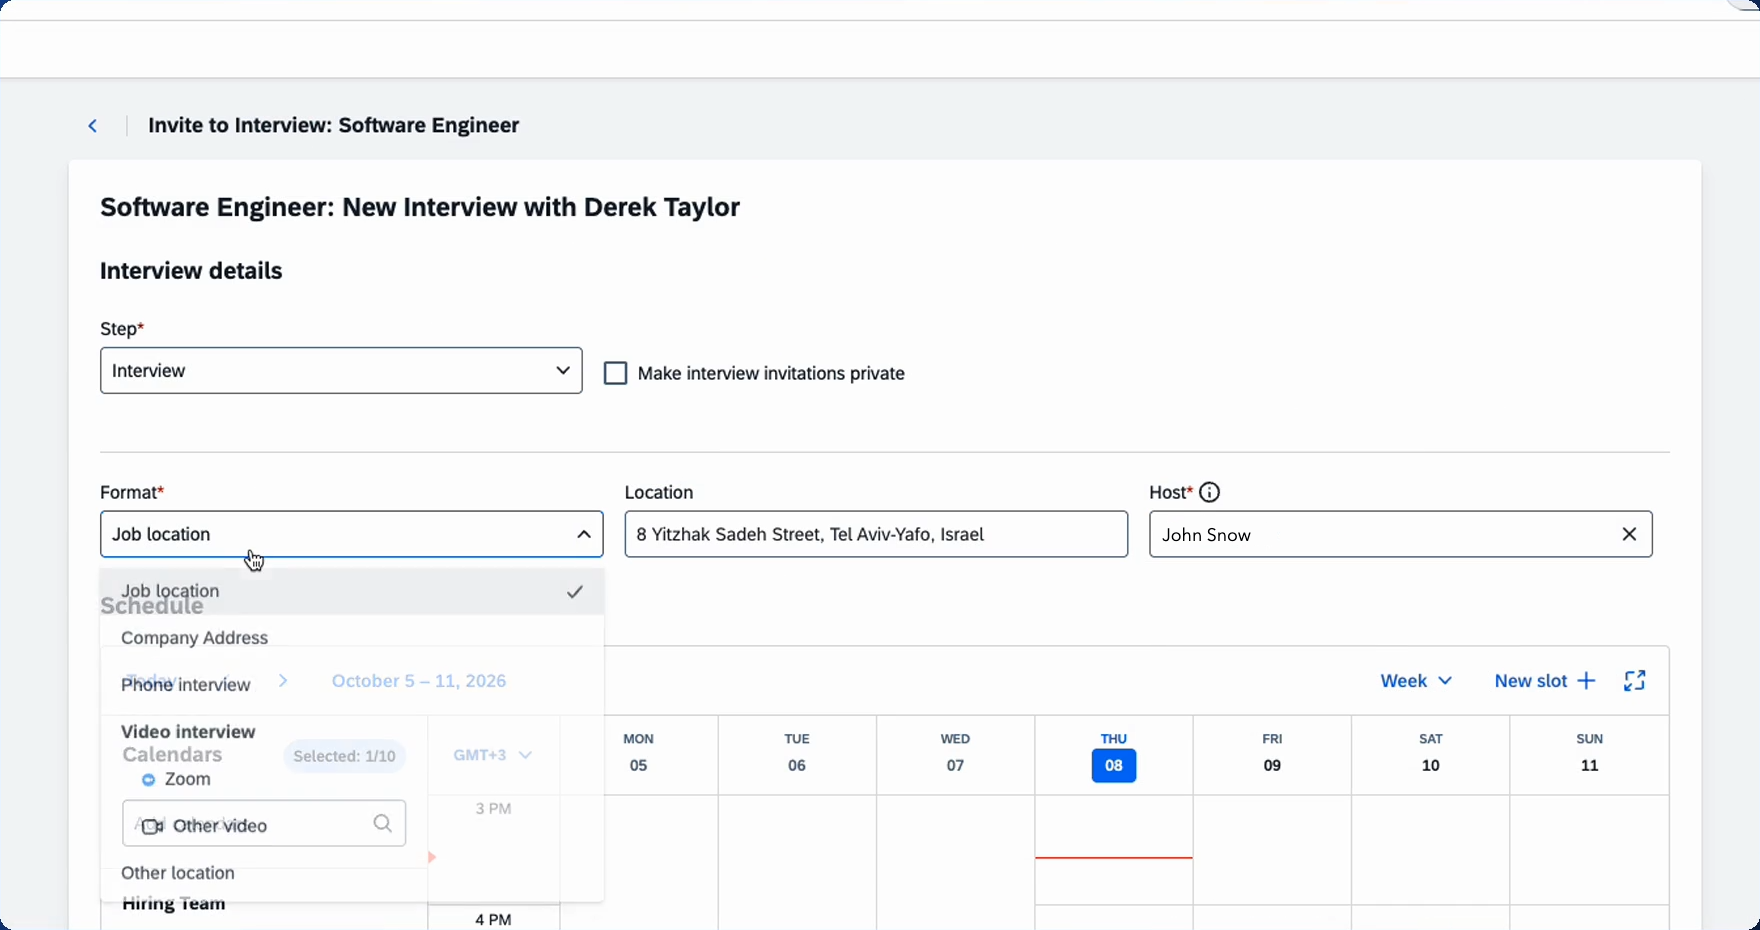Expand calendar to full screen

(x=1635, y=681)
